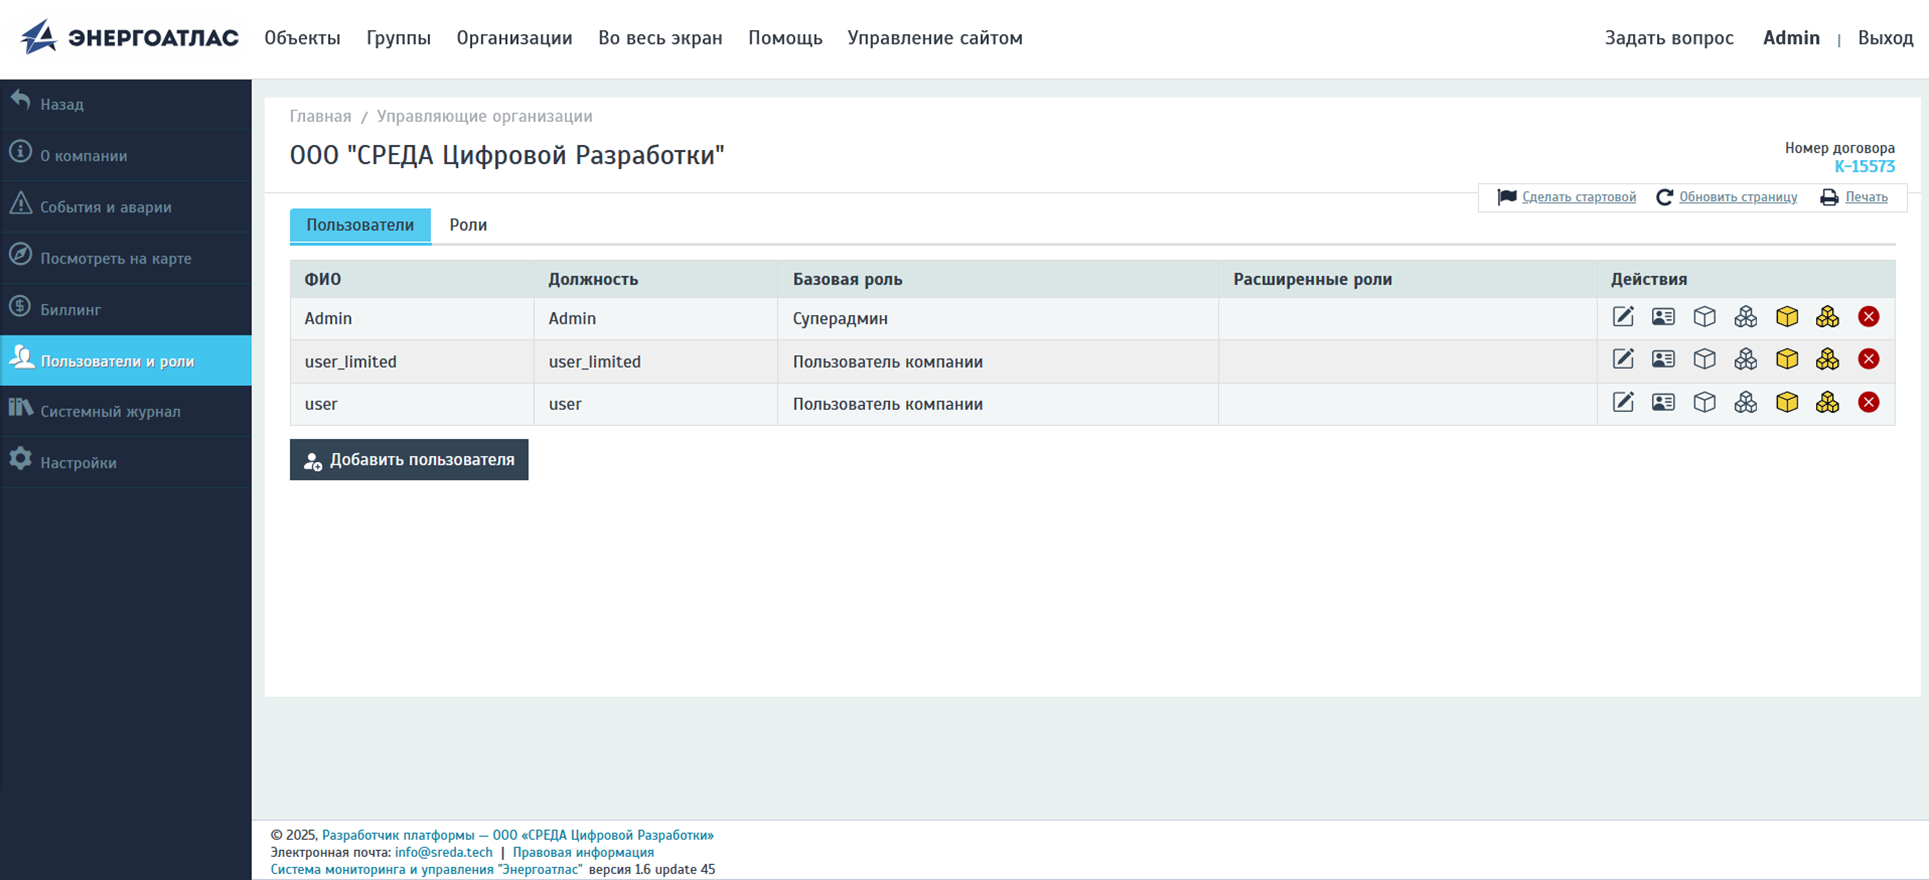Click the red delete icon for Admin
This screenshot has width=1929, height=880.
point(1868,317)
